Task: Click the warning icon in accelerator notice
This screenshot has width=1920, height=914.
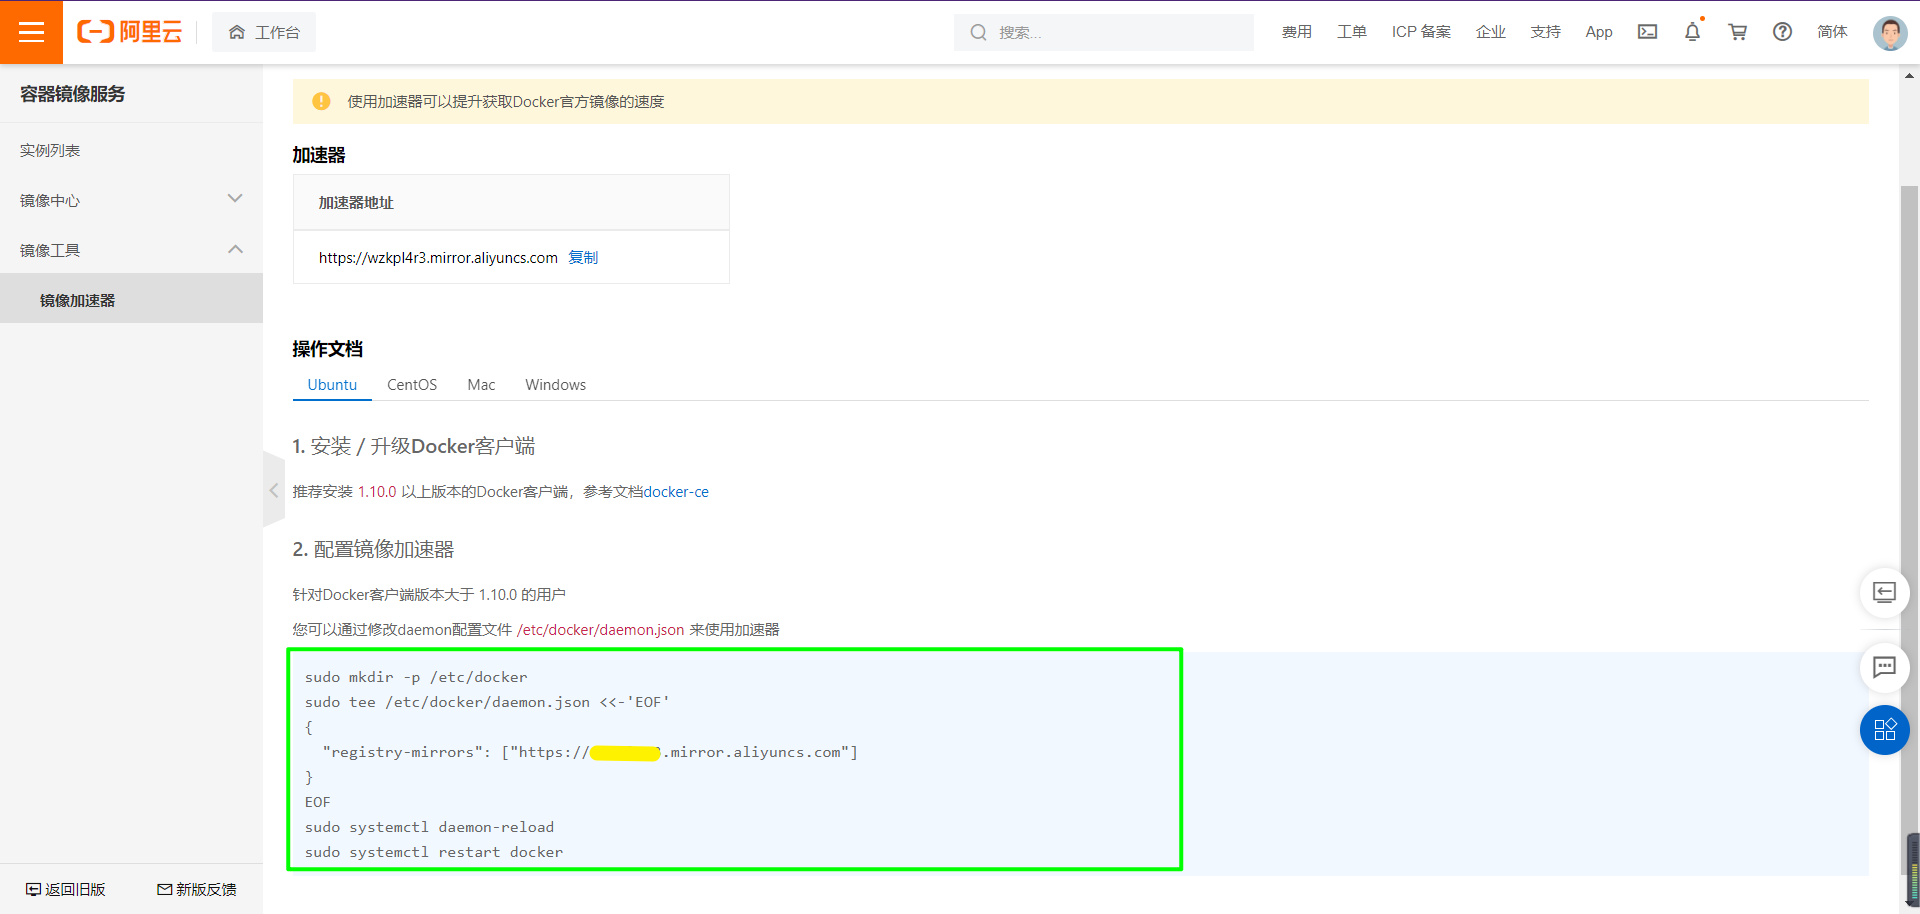Action: (x=321, y=101)
